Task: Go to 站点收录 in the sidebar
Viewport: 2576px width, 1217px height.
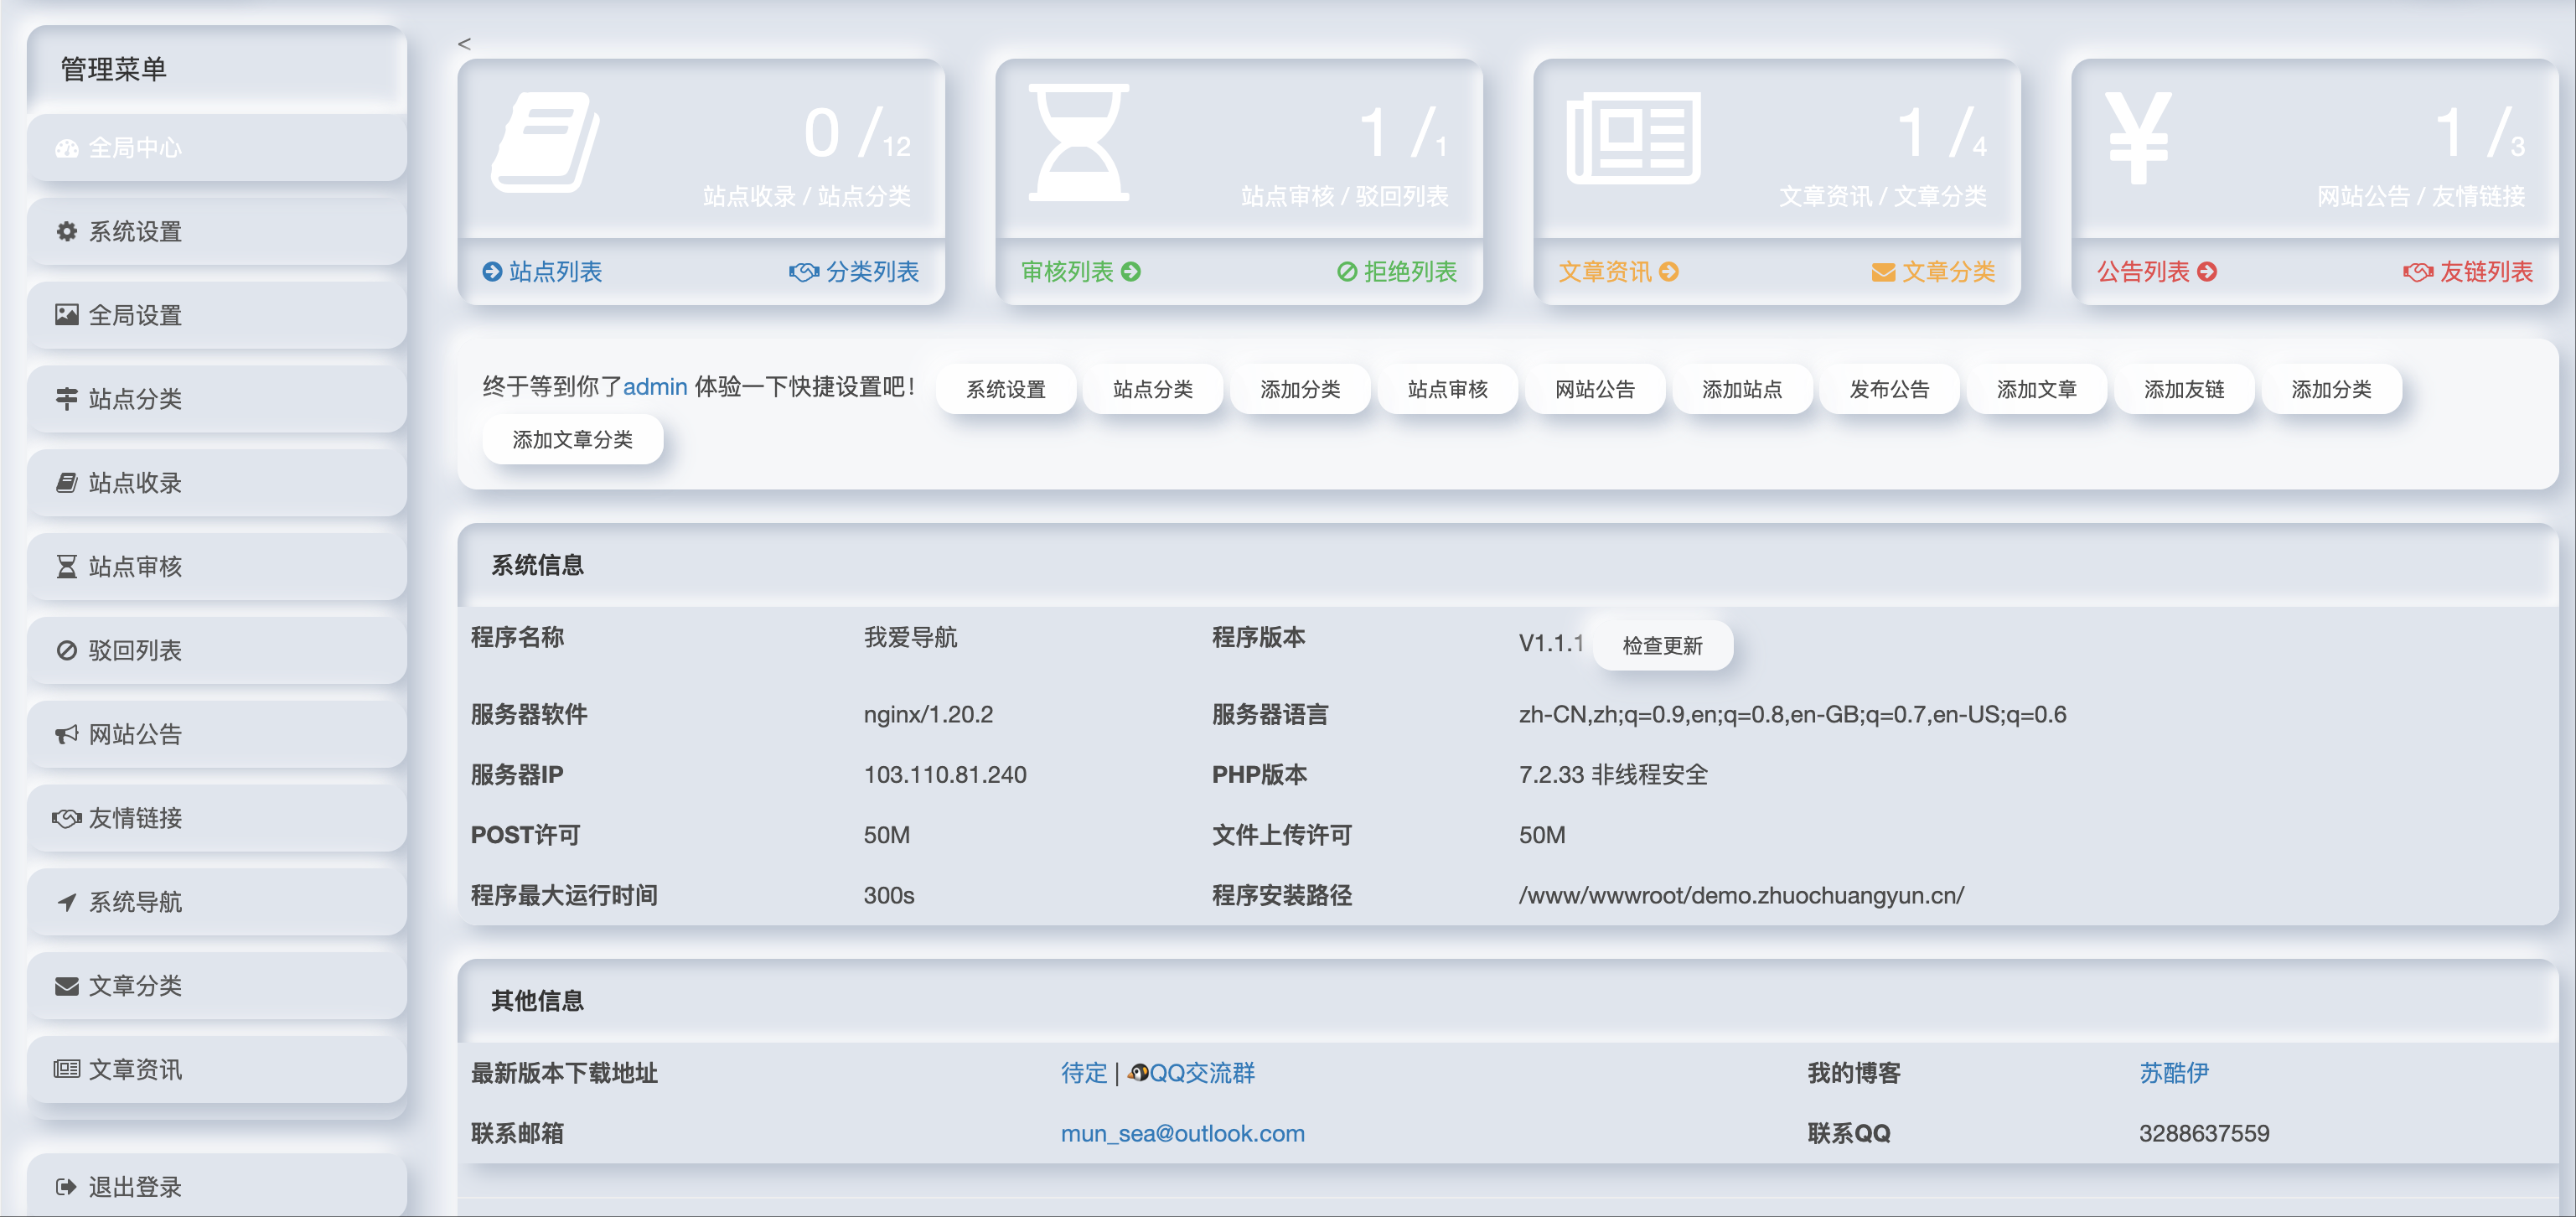Action: pos(217,484)
